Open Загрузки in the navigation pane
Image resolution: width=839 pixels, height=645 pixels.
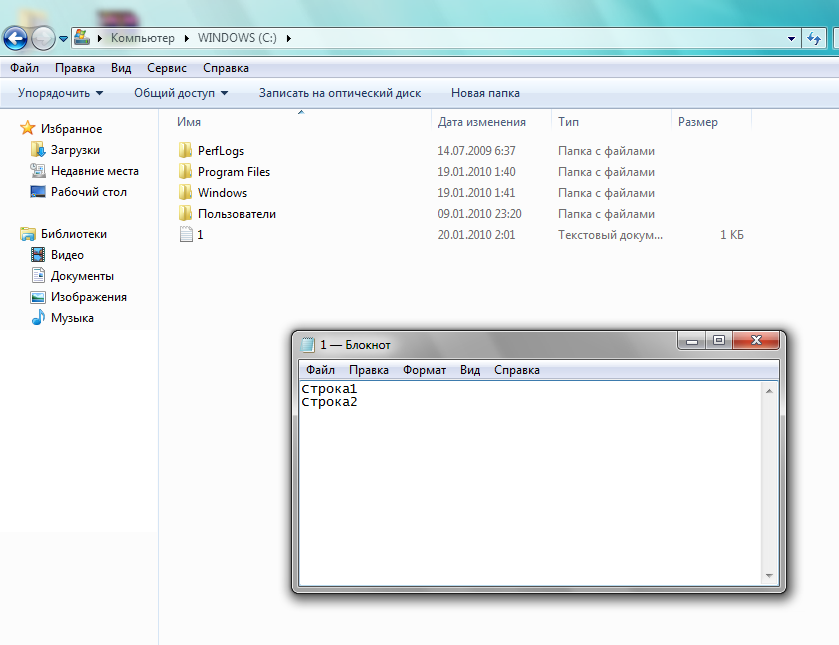75,150
